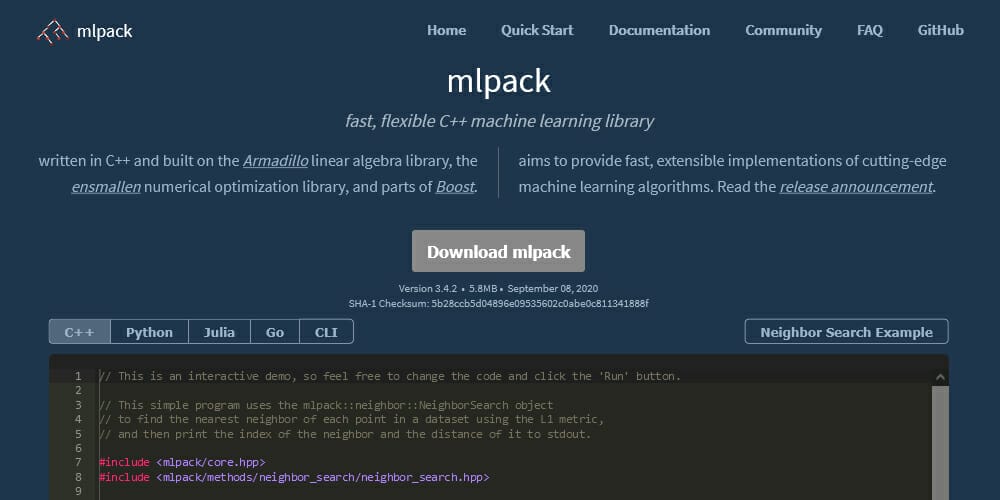Click the large mlpack page heading
Screen dimensions: 1000x500
click(498, 82)
